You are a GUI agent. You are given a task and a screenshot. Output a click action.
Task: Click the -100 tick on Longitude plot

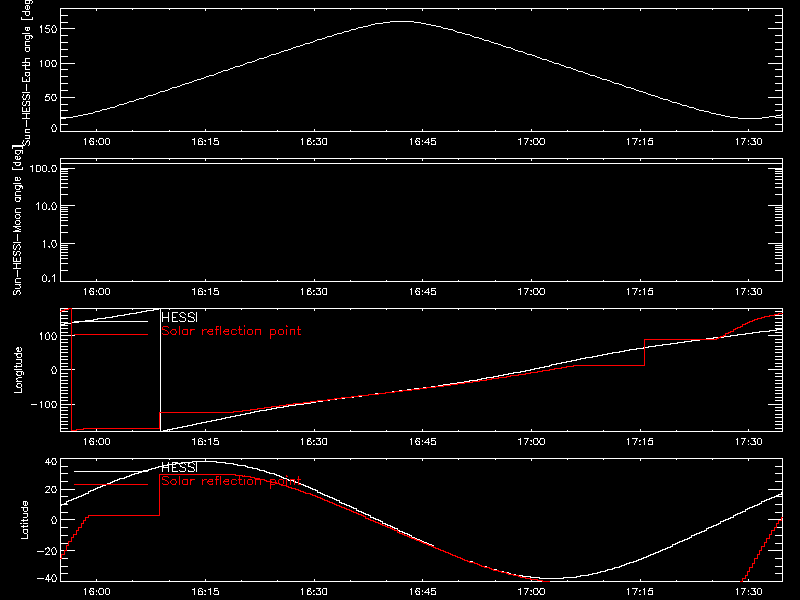coord(44,404)
